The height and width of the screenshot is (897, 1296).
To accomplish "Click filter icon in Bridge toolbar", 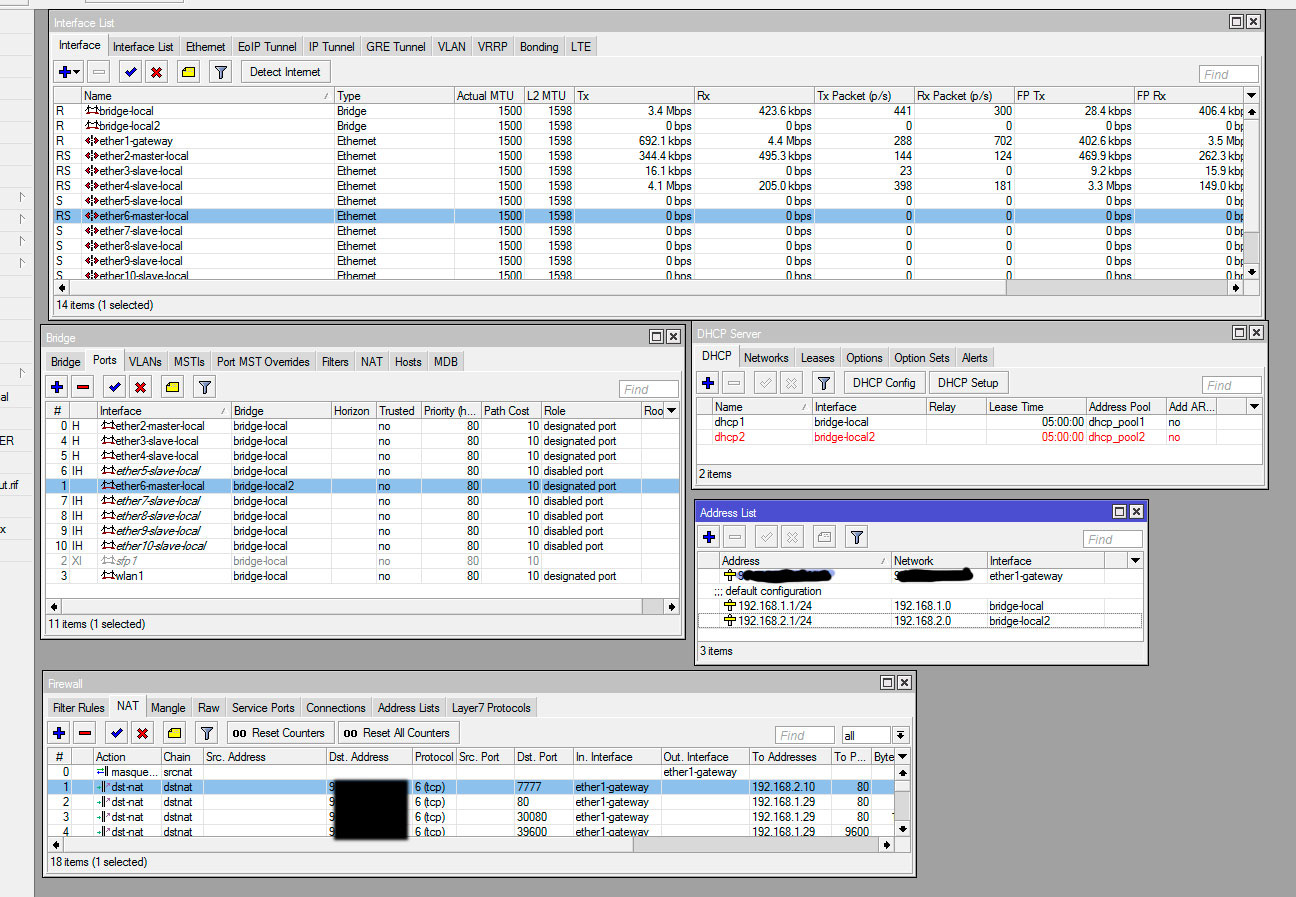I will (x=204, y=387).
